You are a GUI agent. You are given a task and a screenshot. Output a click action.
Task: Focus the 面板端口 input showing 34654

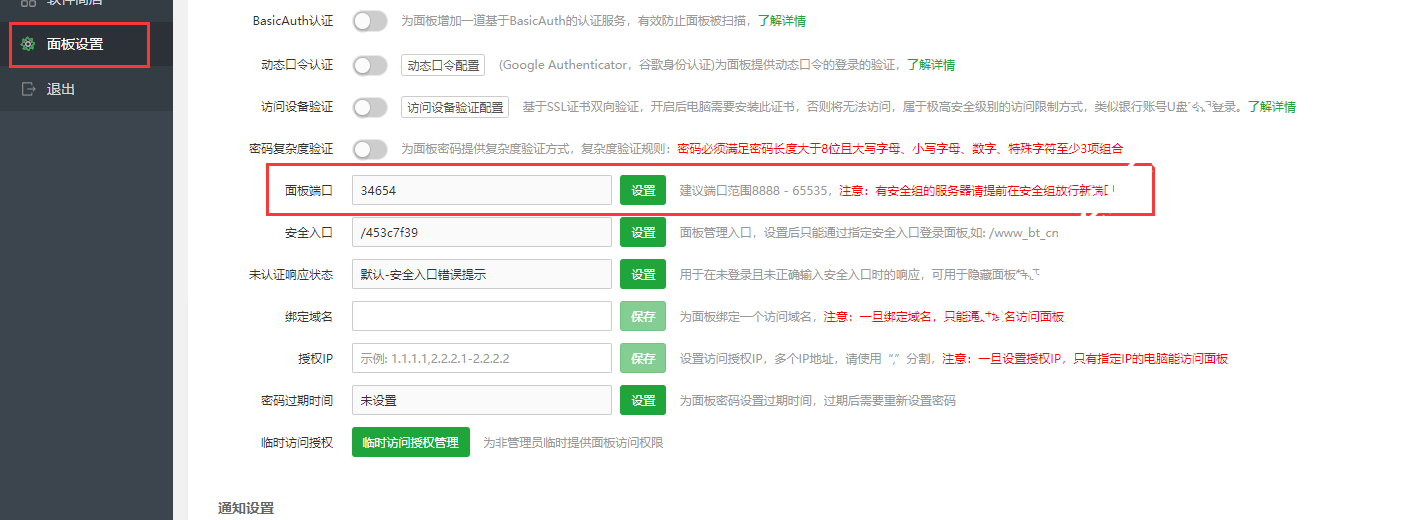[x=481, y=190]
